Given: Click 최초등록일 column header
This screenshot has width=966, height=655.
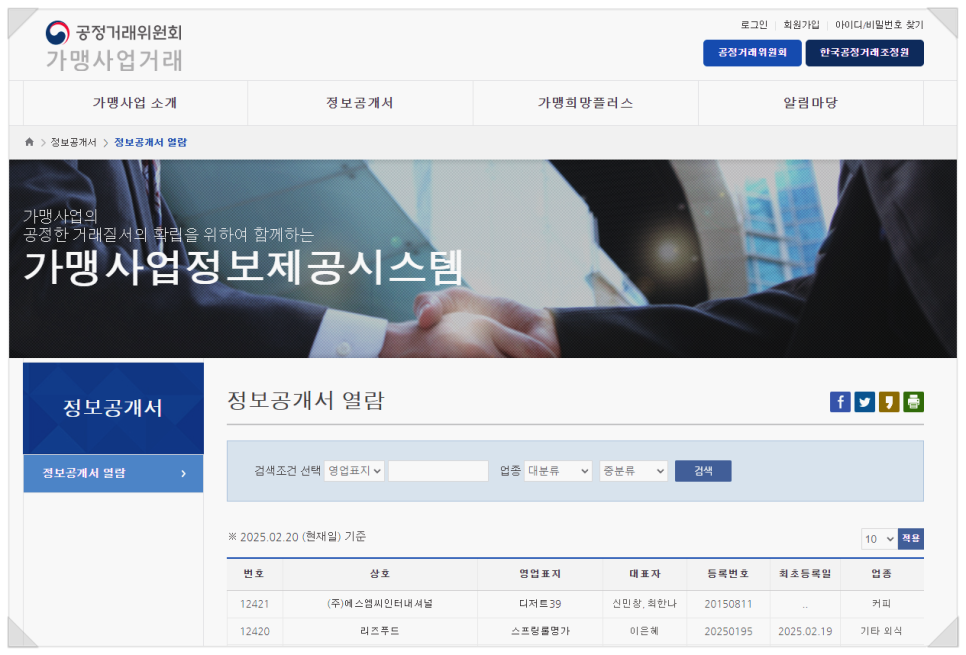Looking at the screenshot, I should 805,574.
